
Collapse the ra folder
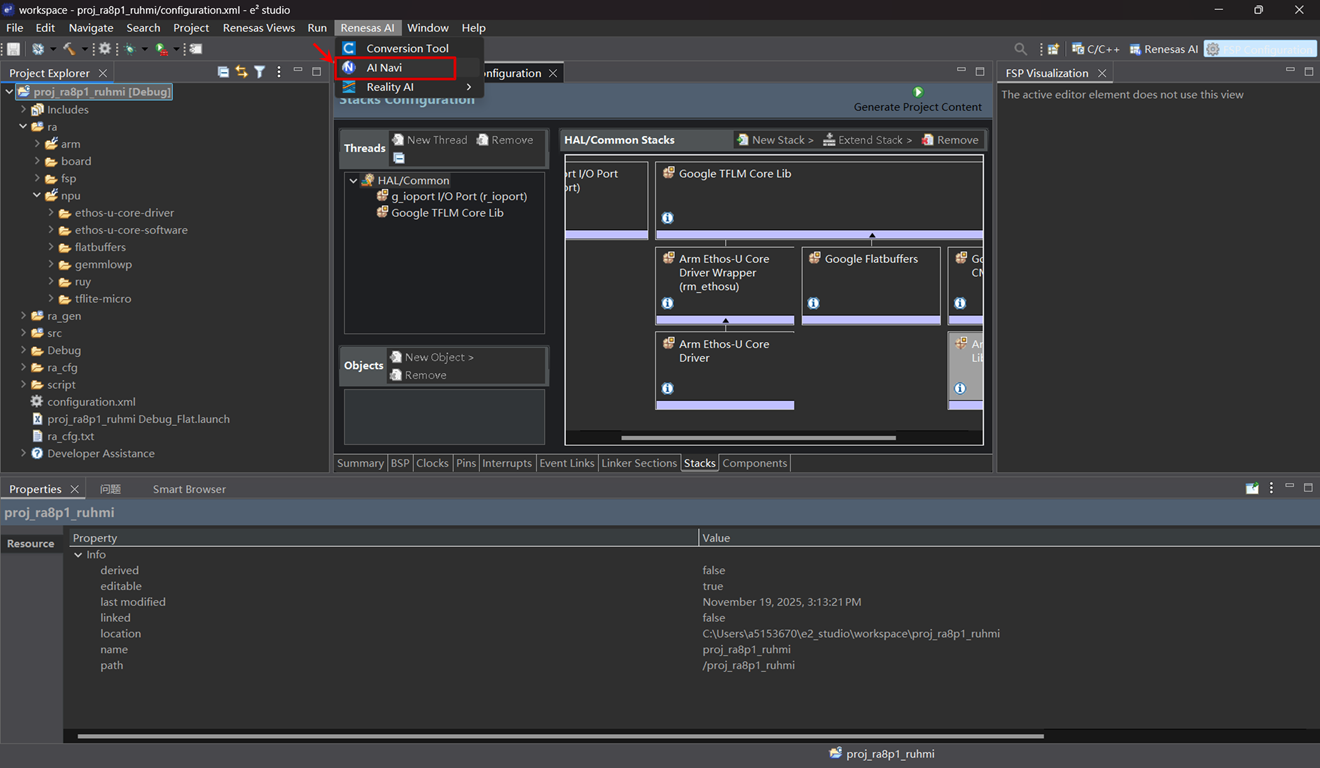(x=23, y=127)
